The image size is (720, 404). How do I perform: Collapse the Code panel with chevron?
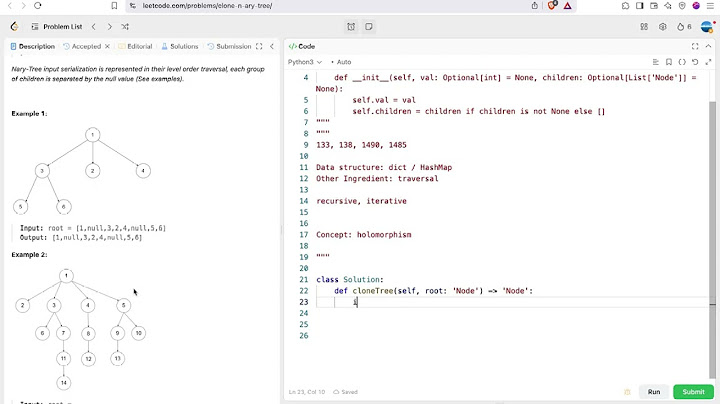click(708, 46)
